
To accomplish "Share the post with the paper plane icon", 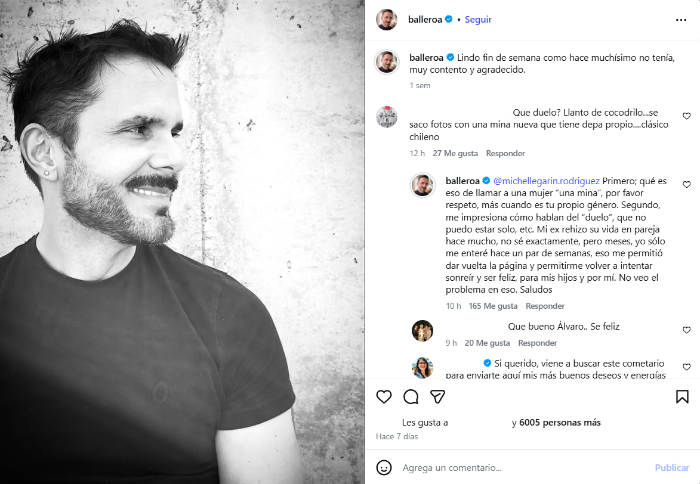I will point(437,397).
